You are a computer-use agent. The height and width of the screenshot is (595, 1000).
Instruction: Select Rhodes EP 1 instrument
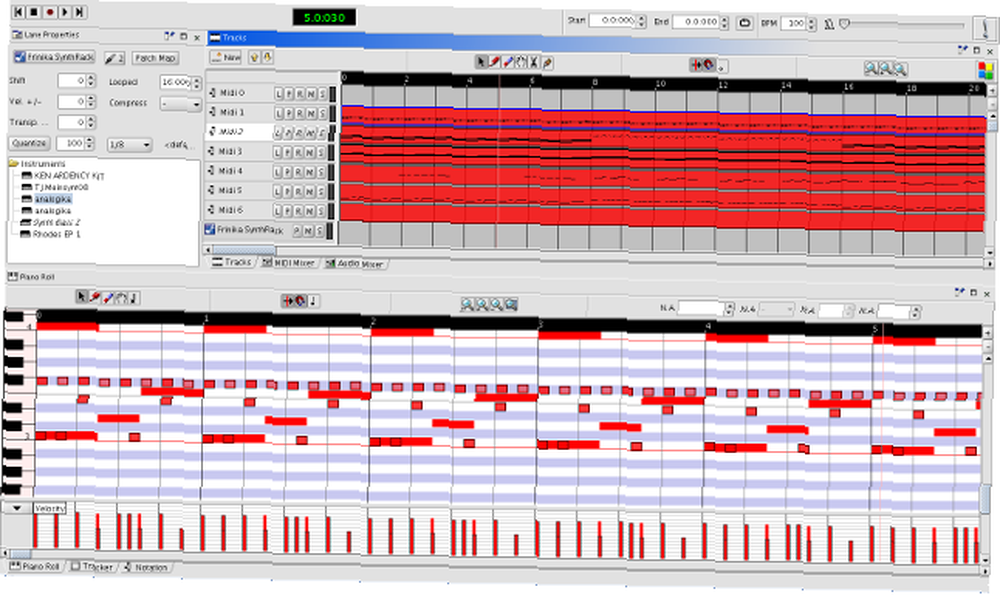[57, 234]
